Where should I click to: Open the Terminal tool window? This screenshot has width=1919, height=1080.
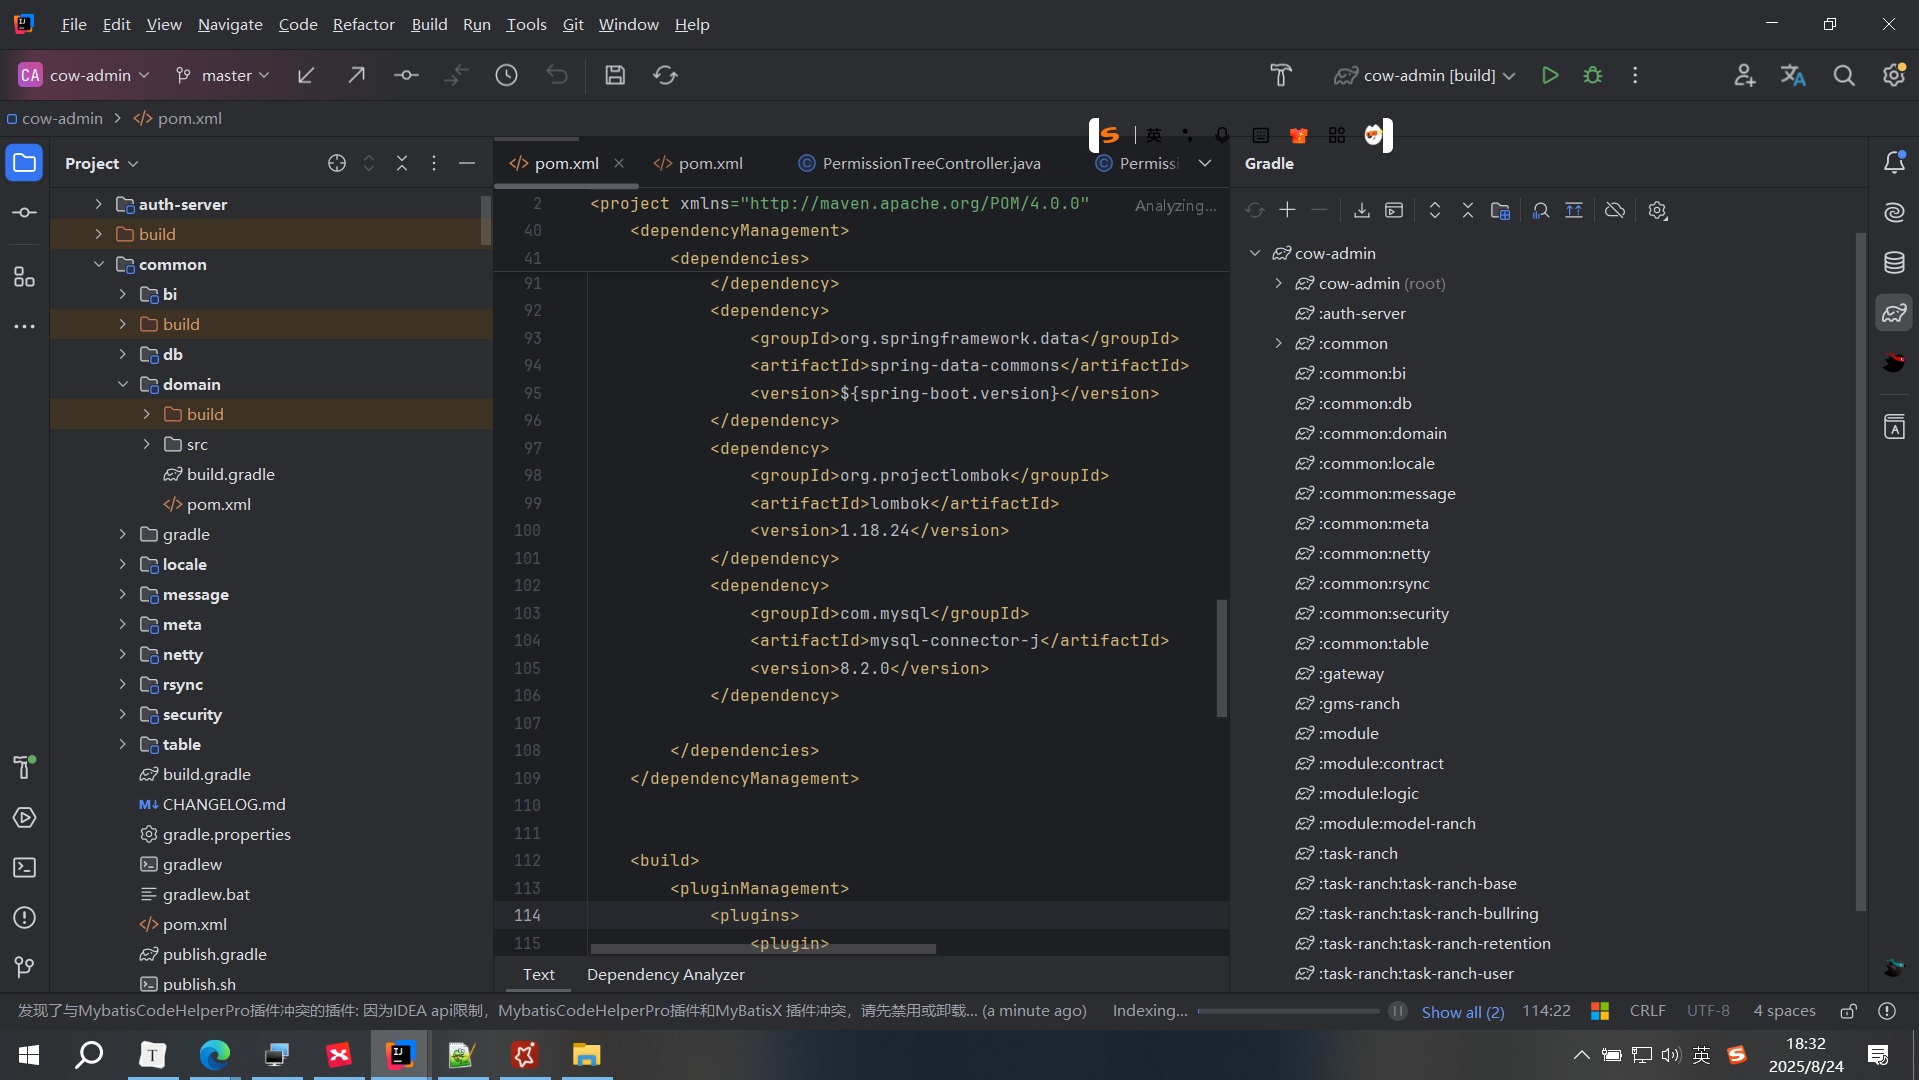24,868
